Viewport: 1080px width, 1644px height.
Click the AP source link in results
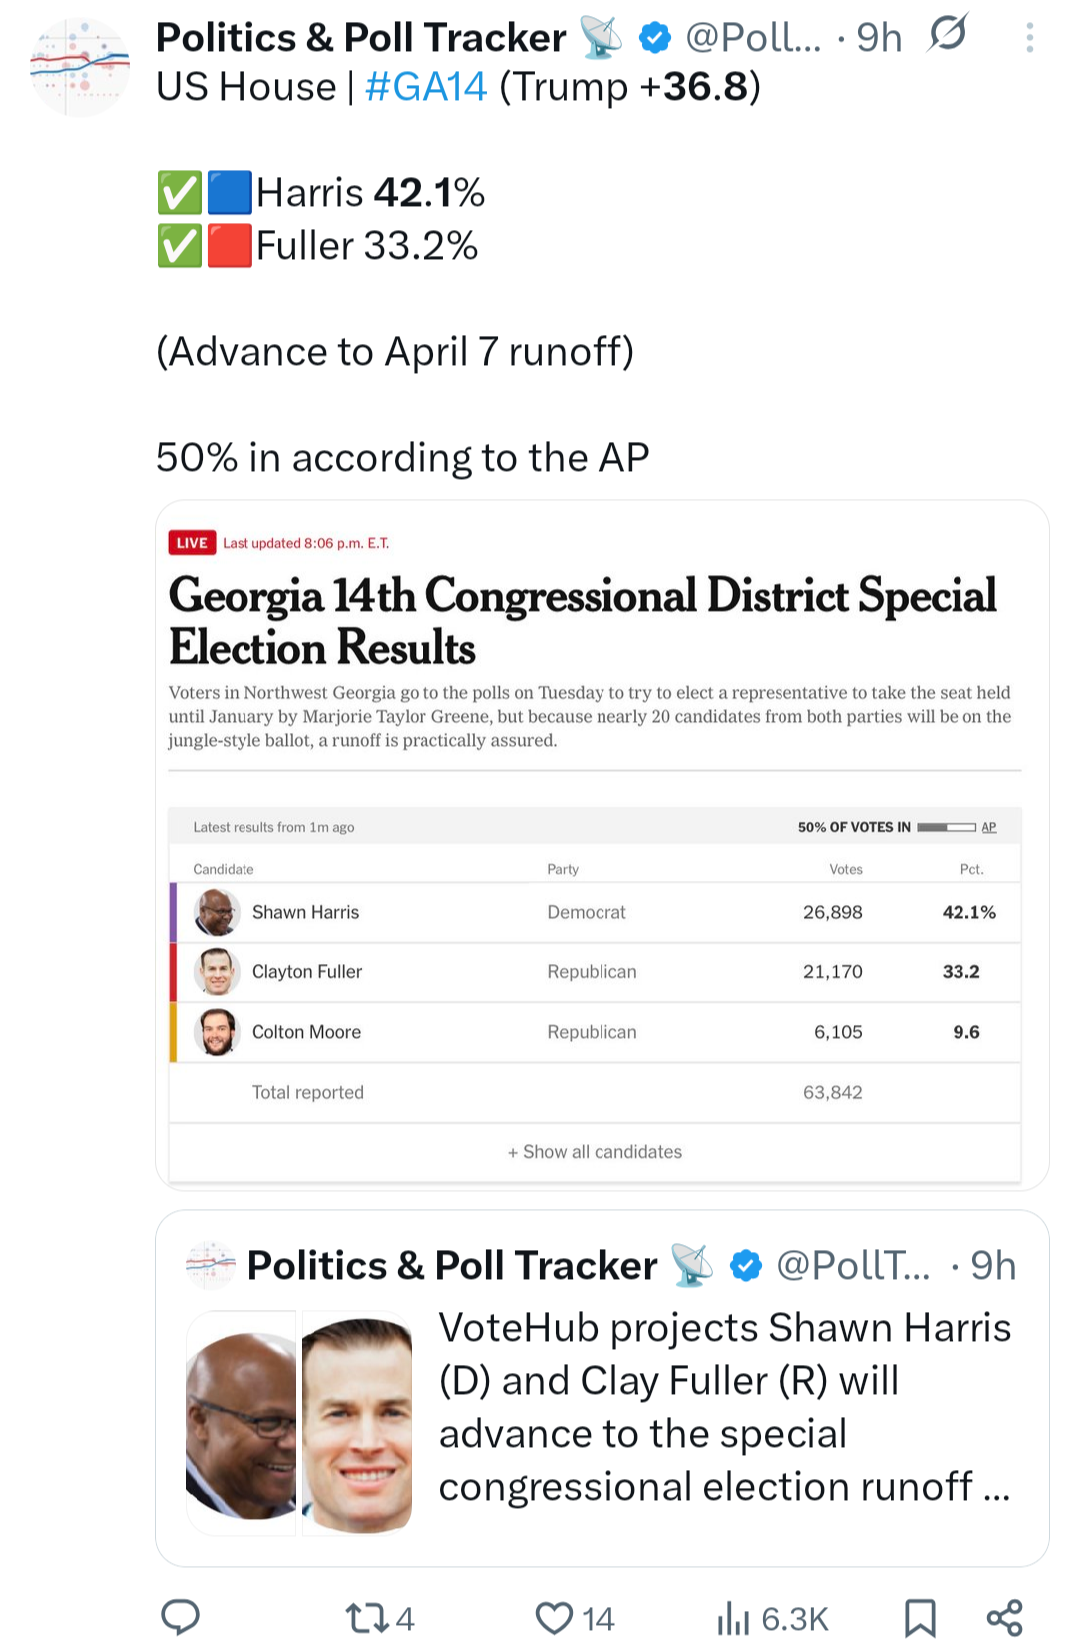point(989,827)
